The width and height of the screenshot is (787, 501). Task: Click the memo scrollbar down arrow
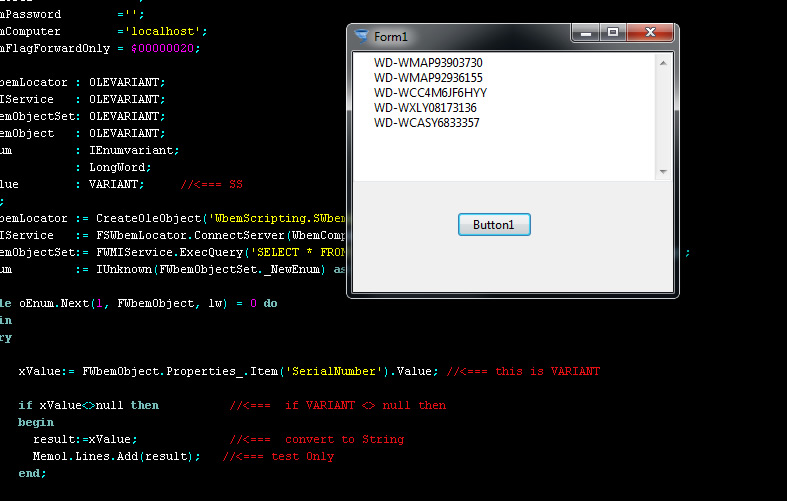tap(663, 172)
